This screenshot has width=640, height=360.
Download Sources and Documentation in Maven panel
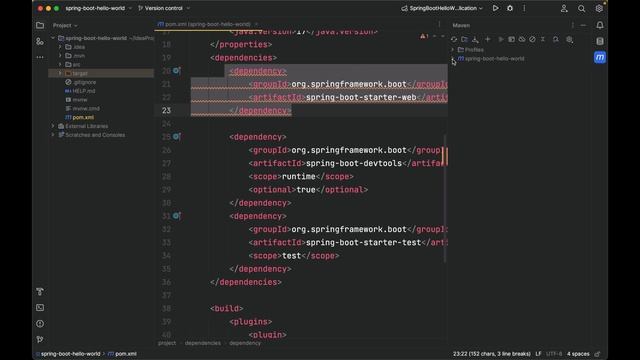tap(475, 39)
